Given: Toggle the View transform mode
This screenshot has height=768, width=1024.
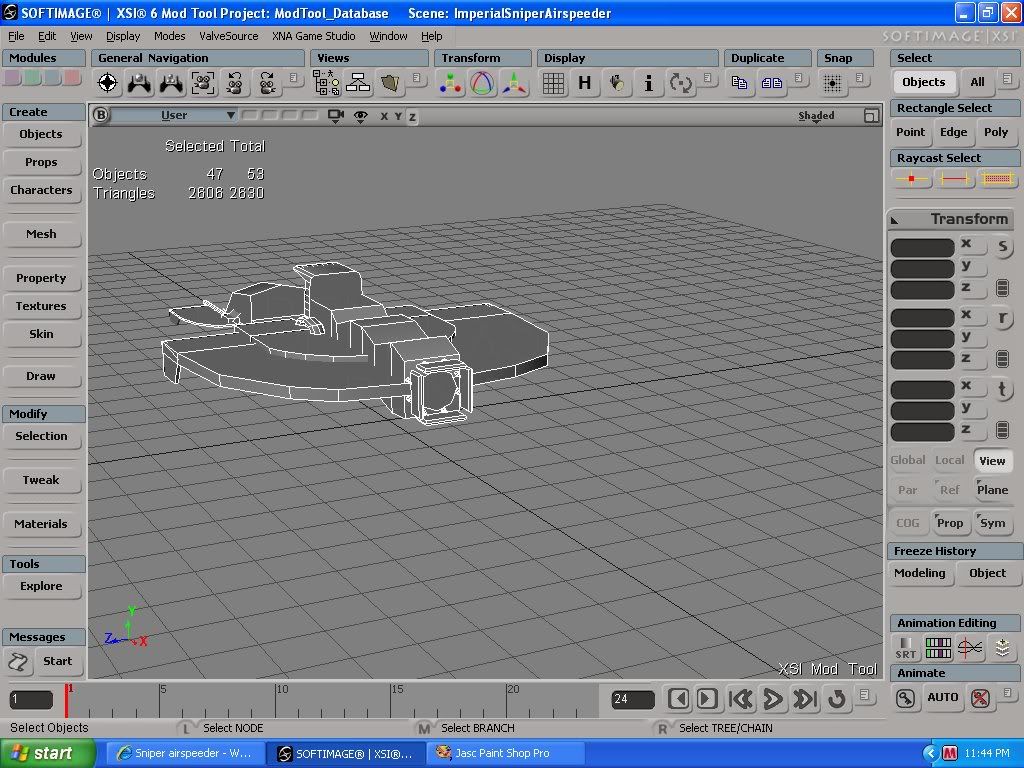Looking at the screenshot, I should (992, 460).
